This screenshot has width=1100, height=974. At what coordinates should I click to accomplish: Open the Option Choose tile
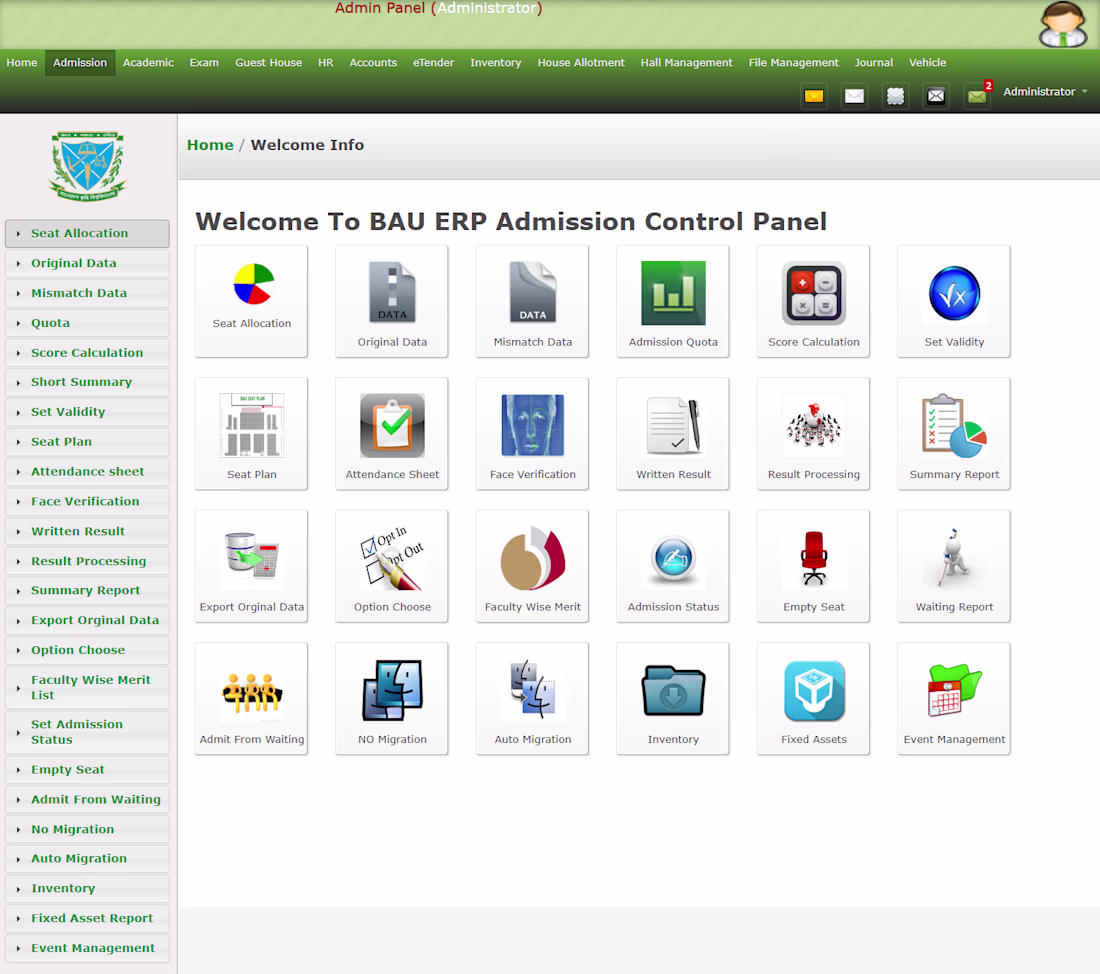(391, 566)
